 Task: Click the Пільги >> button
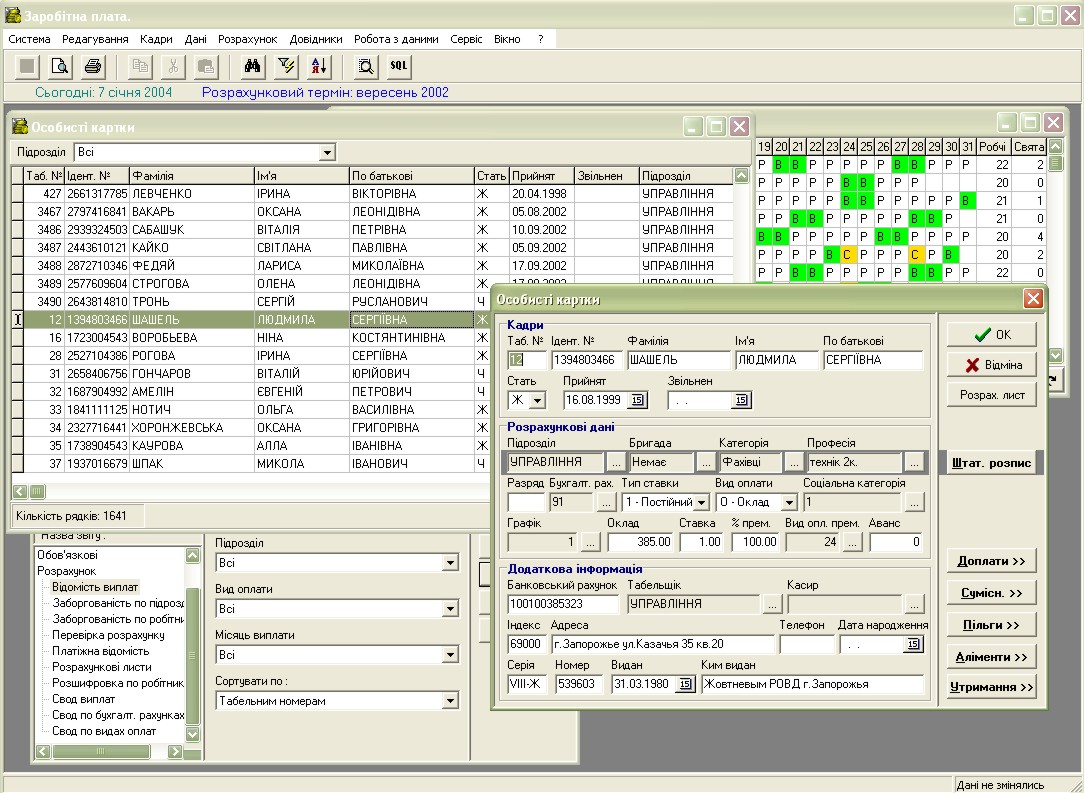point(991,625)
